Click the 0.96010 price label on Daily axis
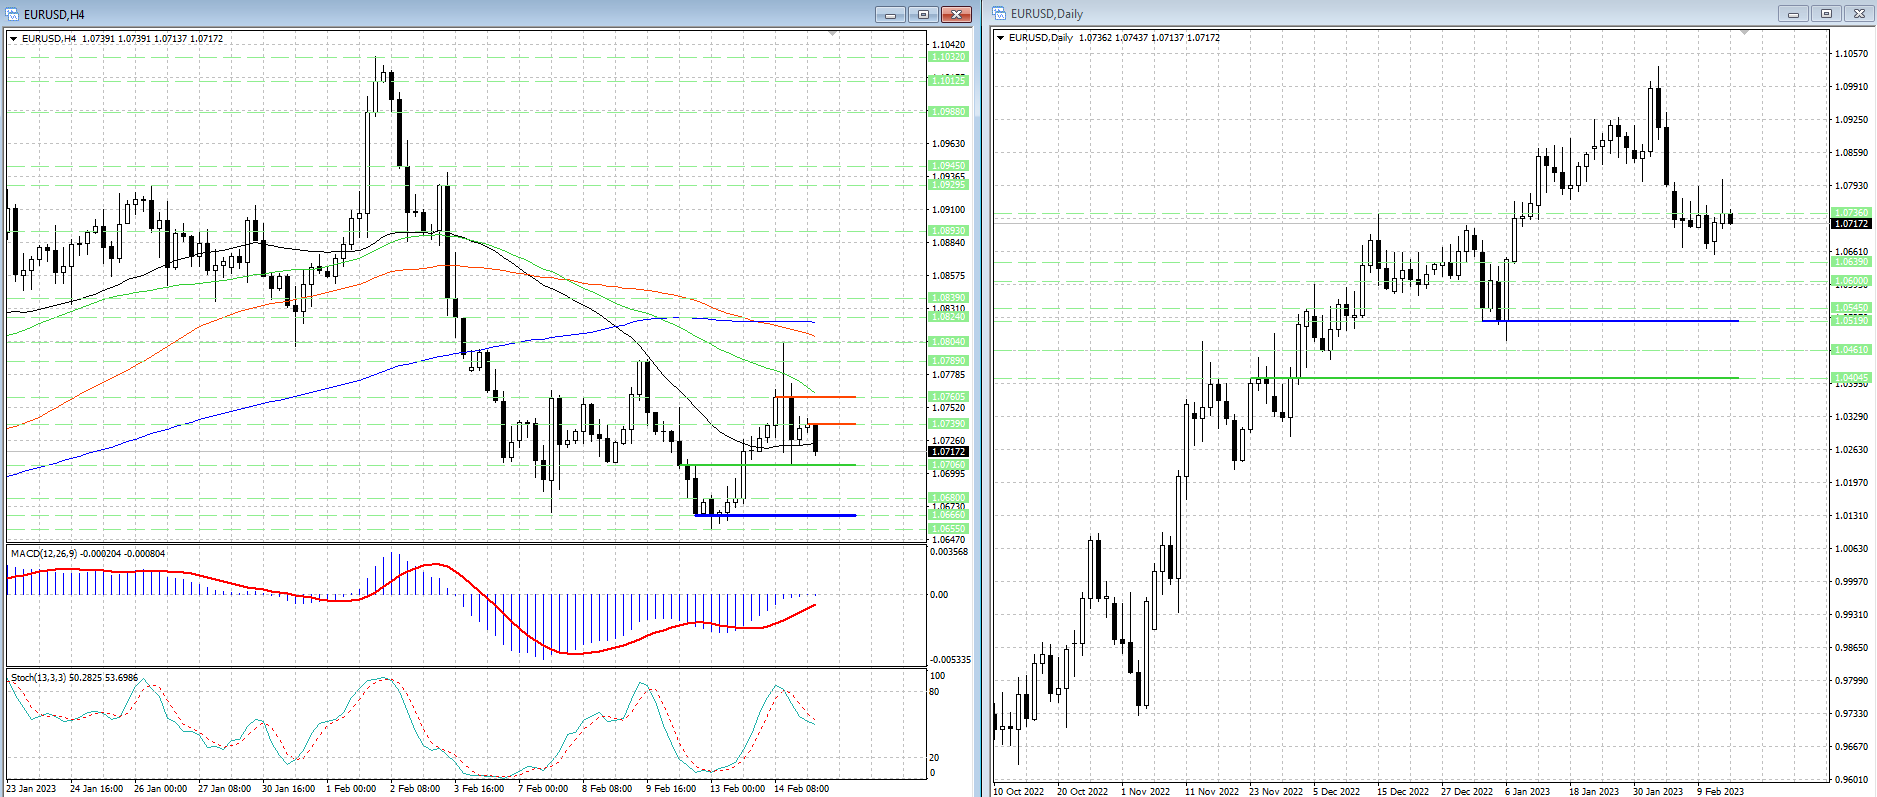Screen dimensions: 1877x797 coord(1852,780)
